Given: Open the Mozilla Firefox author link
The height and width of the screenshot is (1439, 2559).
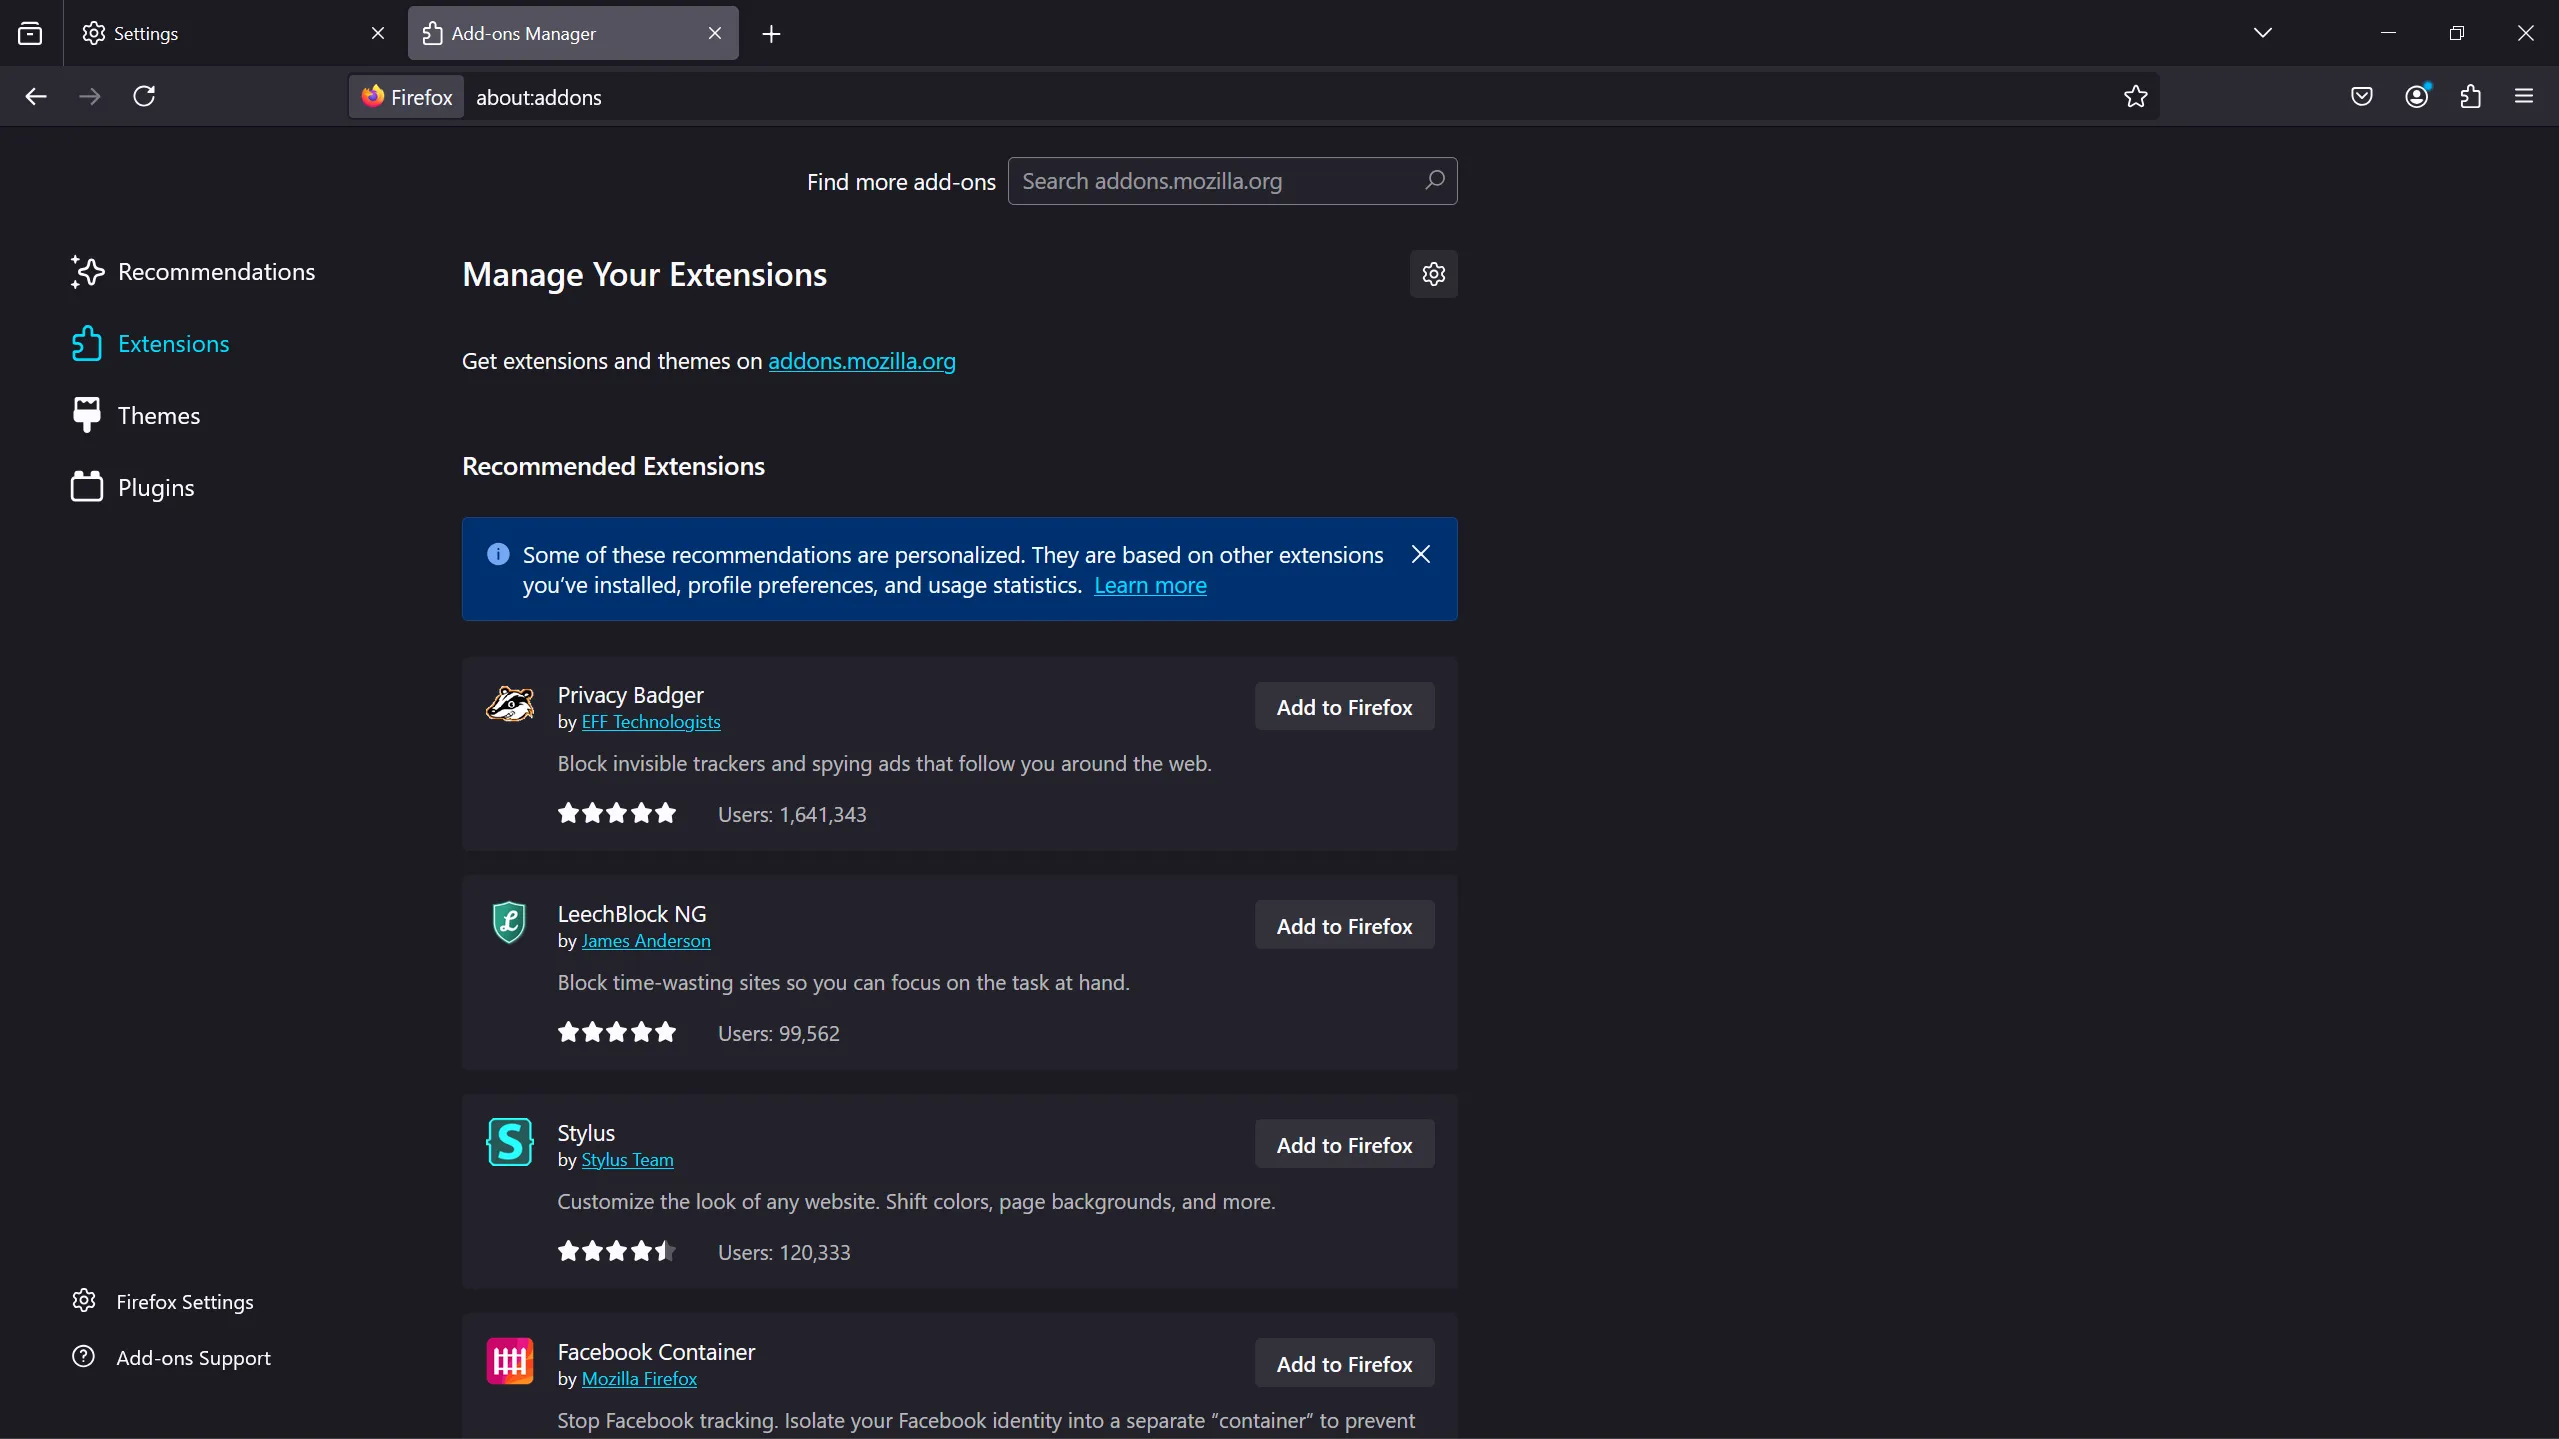Looking at the screenshot, I should click(x=639, y=1379).
